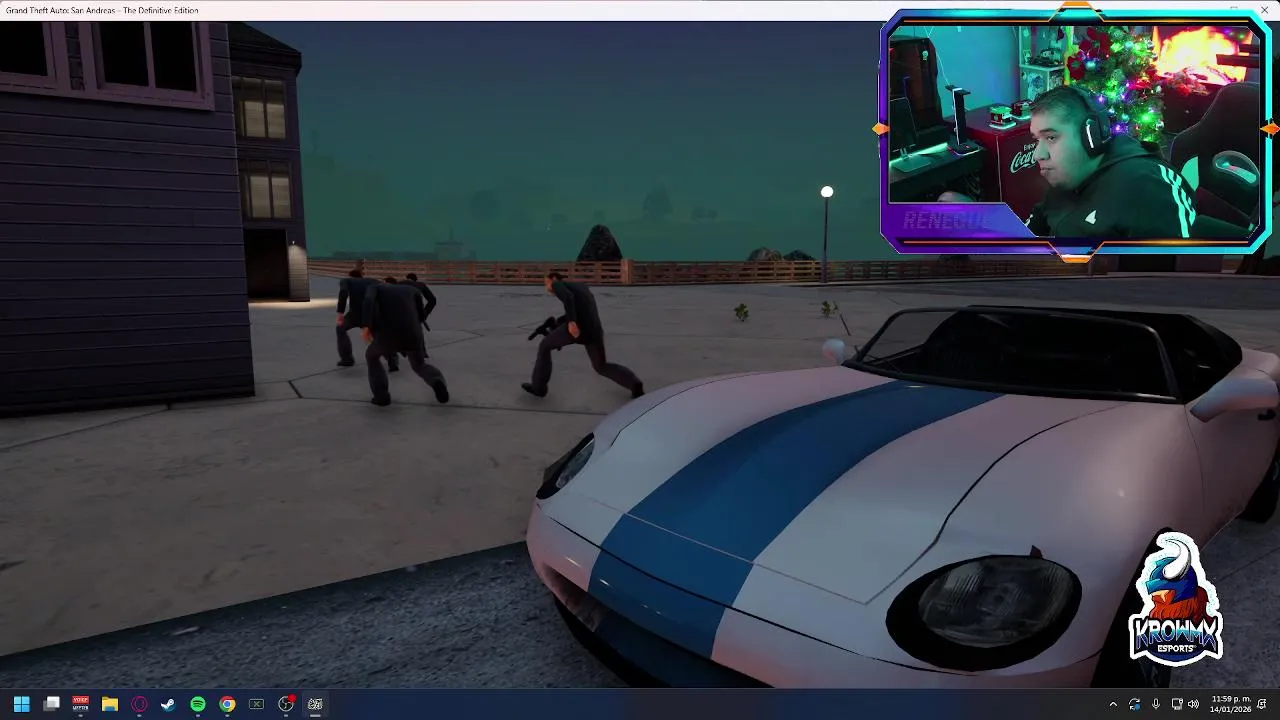The width and height of the screenshot is (1280, 720).
Task: Show hidden system tray icons
Action: click(x=1113, y=705)
